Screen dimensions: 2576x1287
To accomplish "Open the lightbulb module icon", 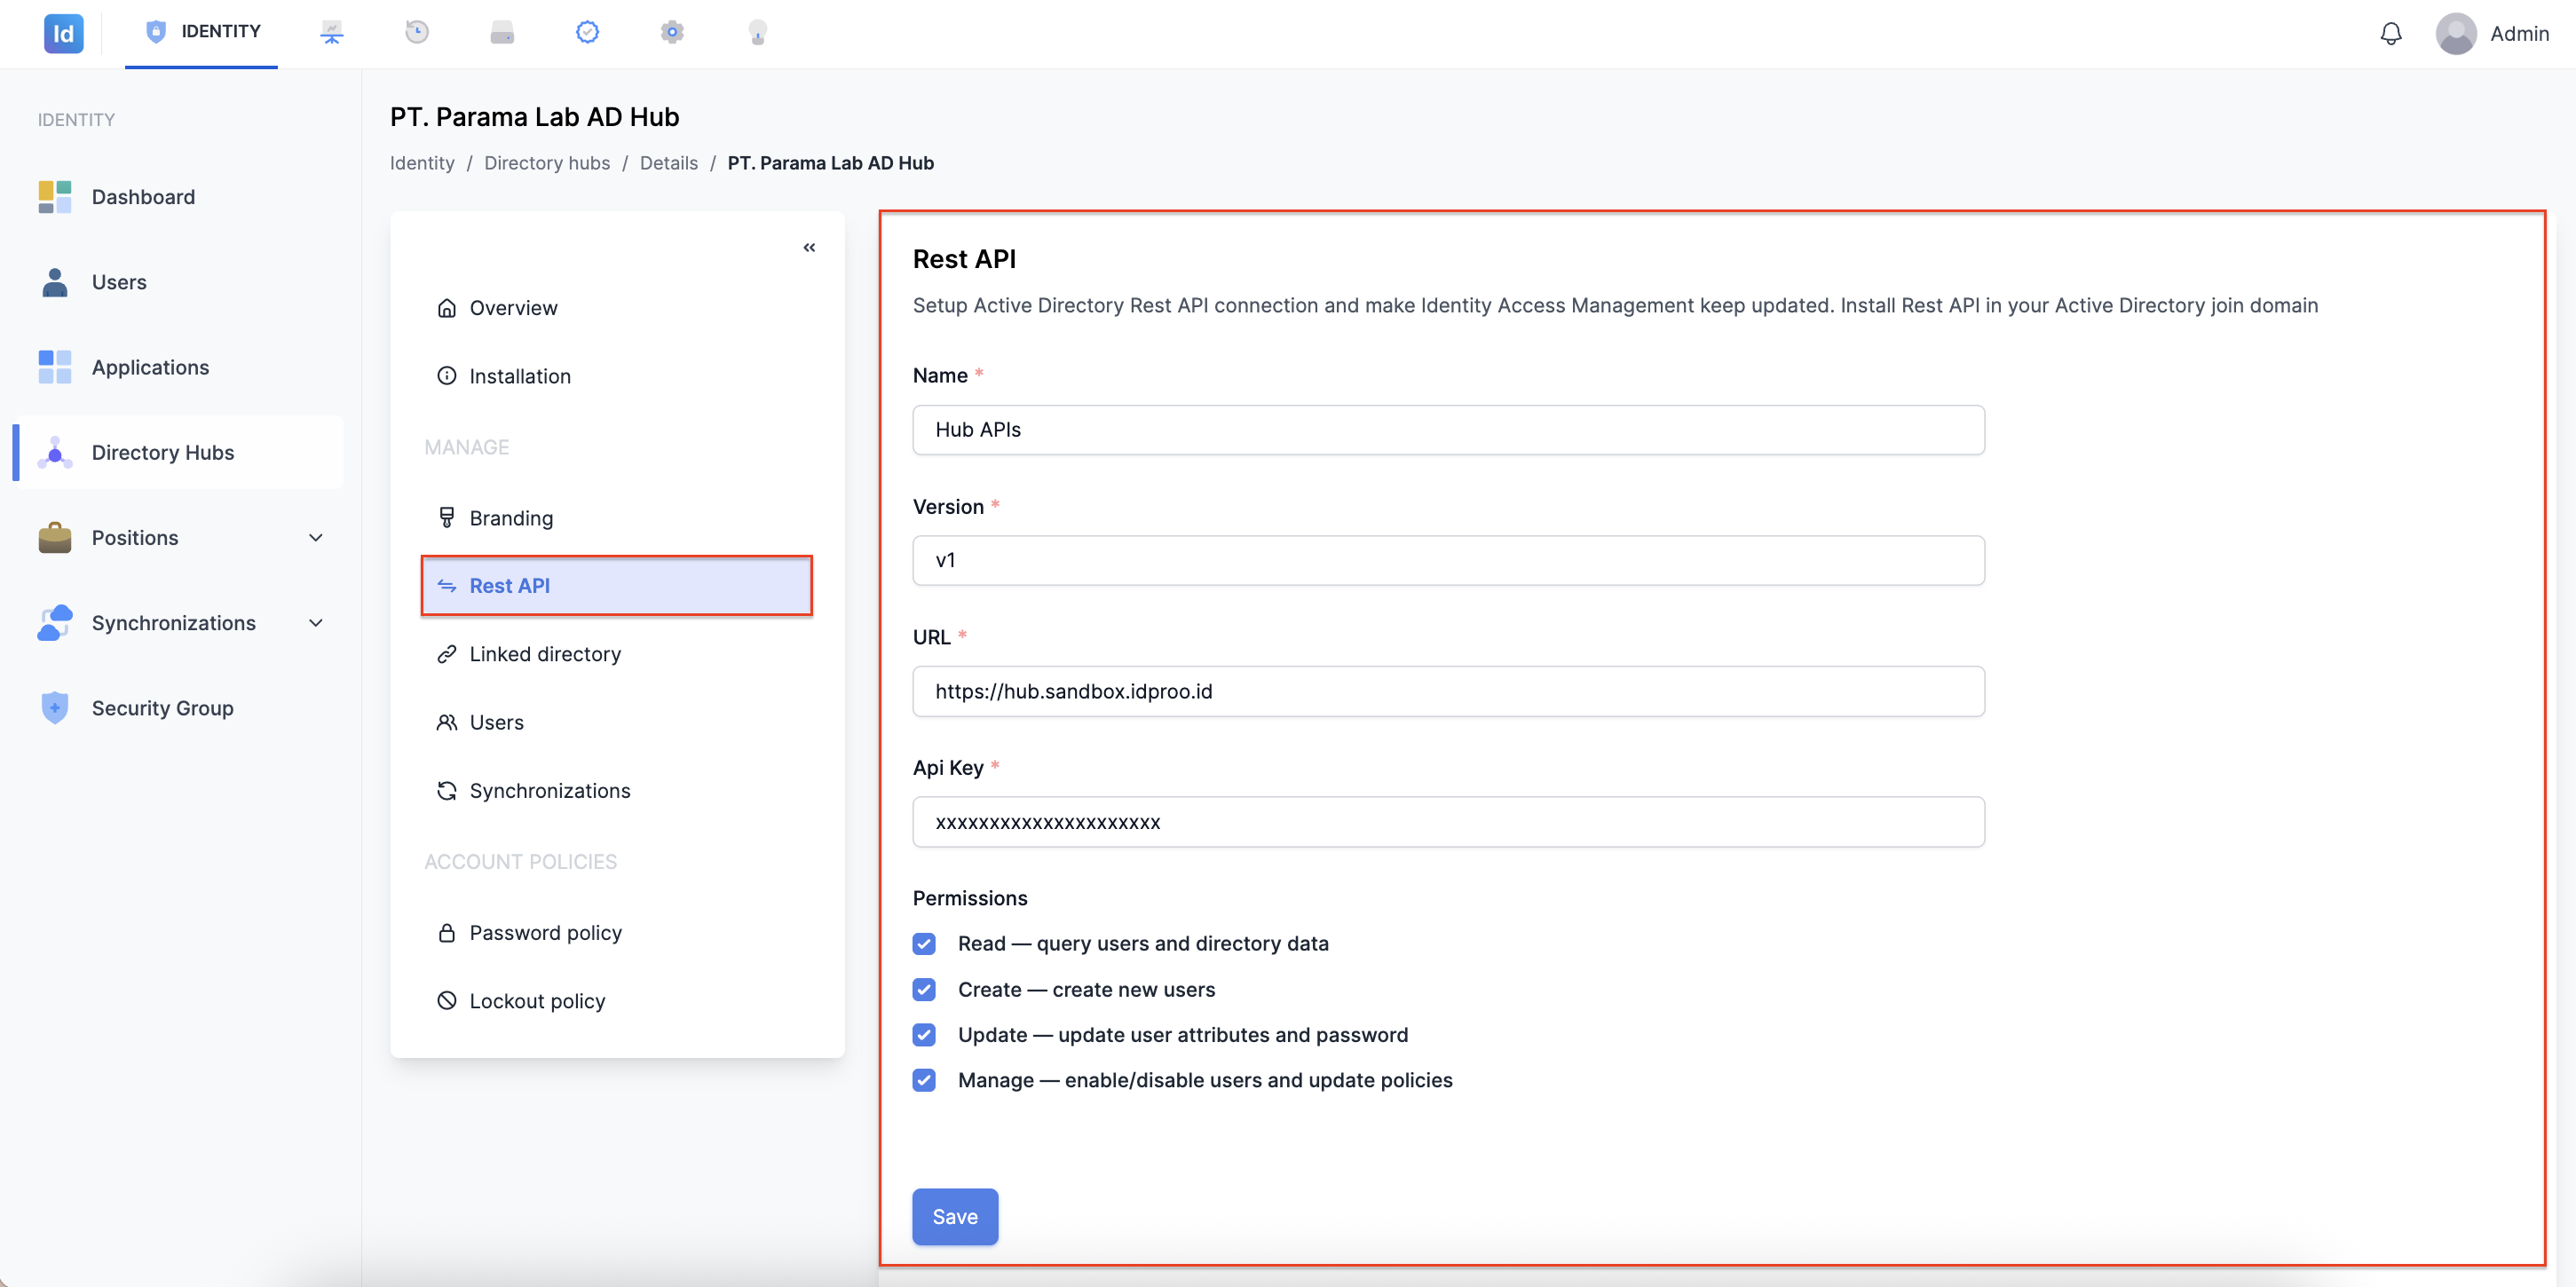I will (x=757, y=33).
